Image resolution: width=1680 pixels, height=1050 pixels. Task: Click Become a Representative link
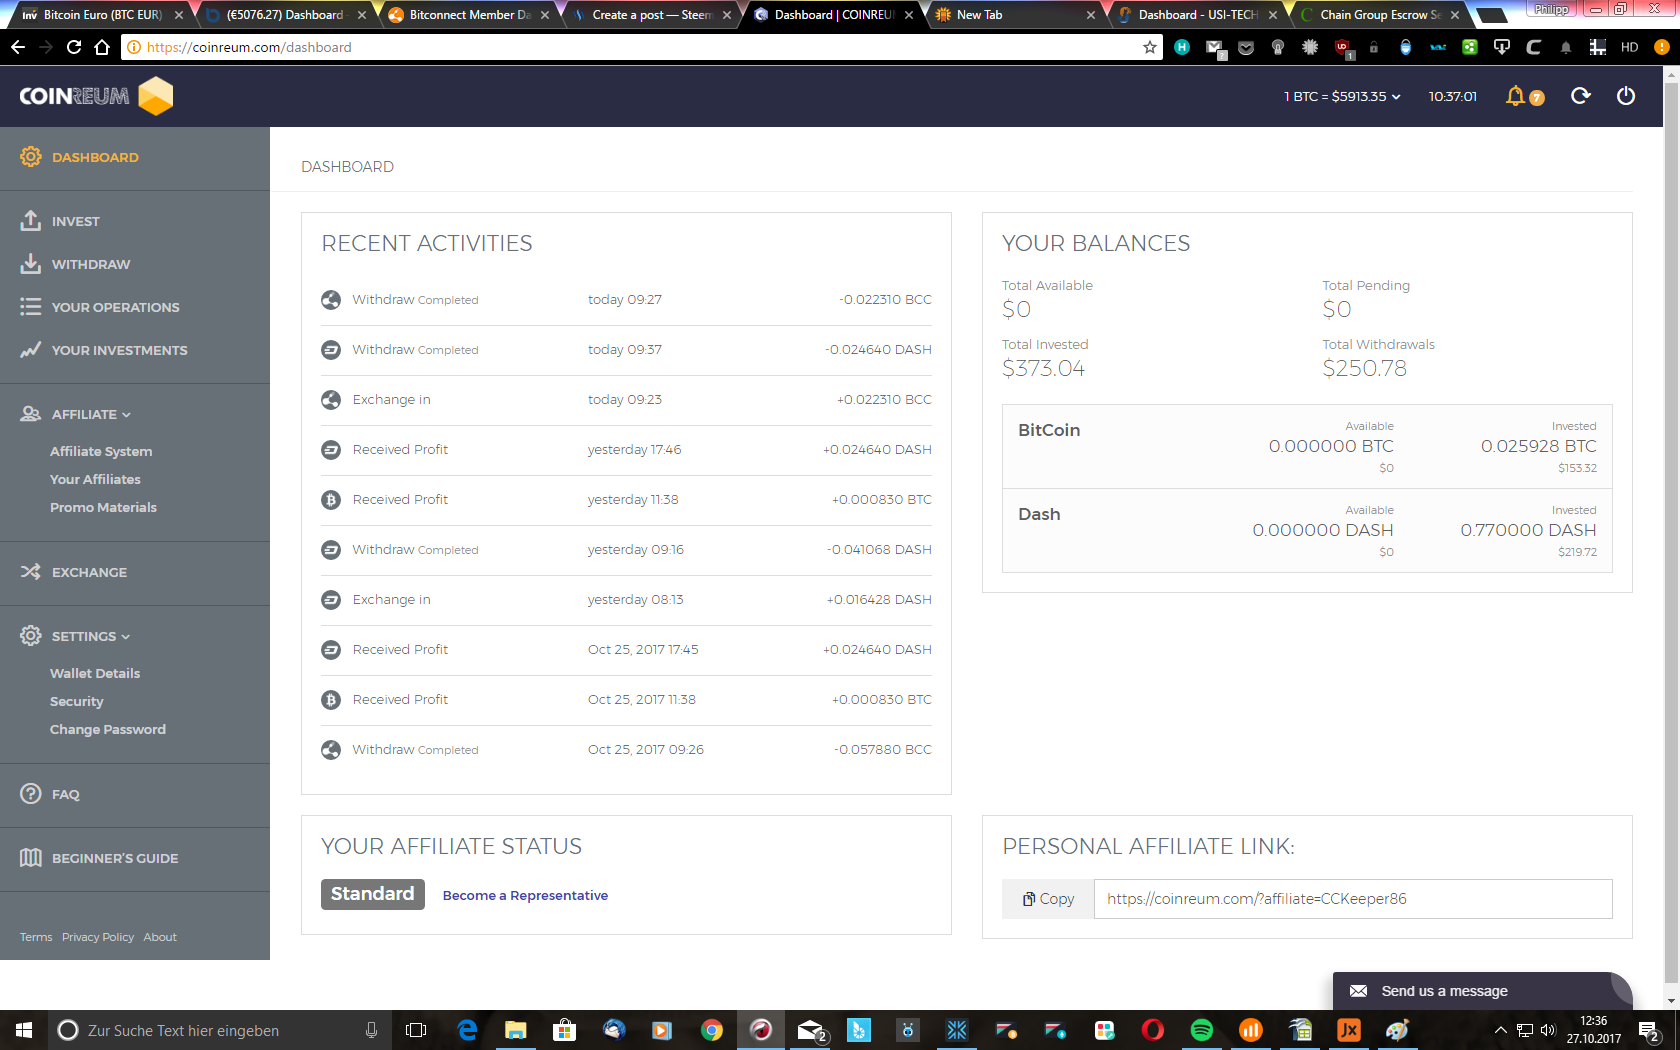click(525, 895)
